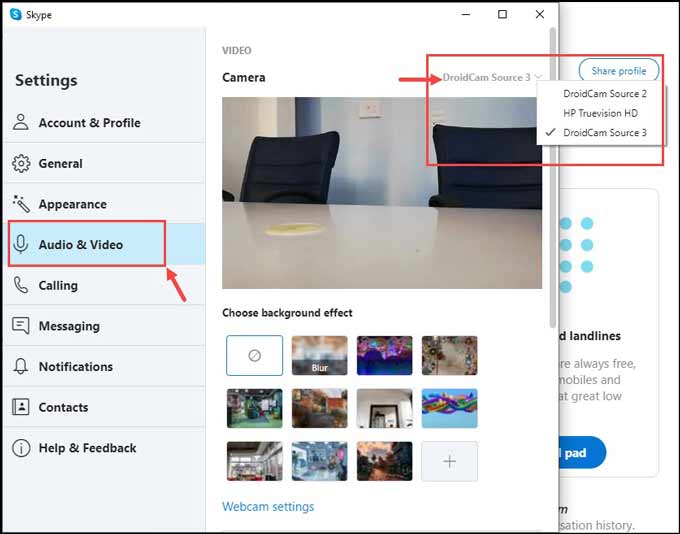
Task: Select no background effect option
Action: (x=255, y=355)
